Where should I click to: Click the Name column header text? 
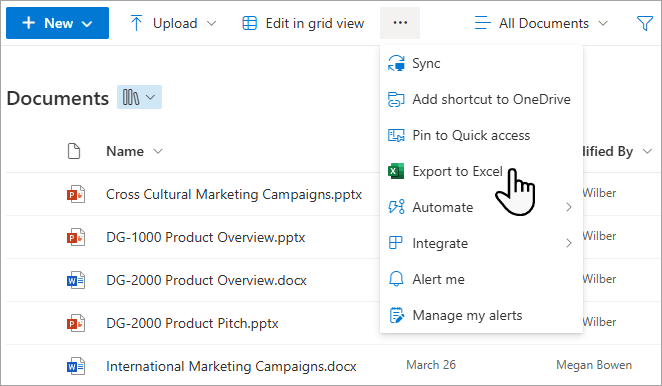click(x=125, y=151)
